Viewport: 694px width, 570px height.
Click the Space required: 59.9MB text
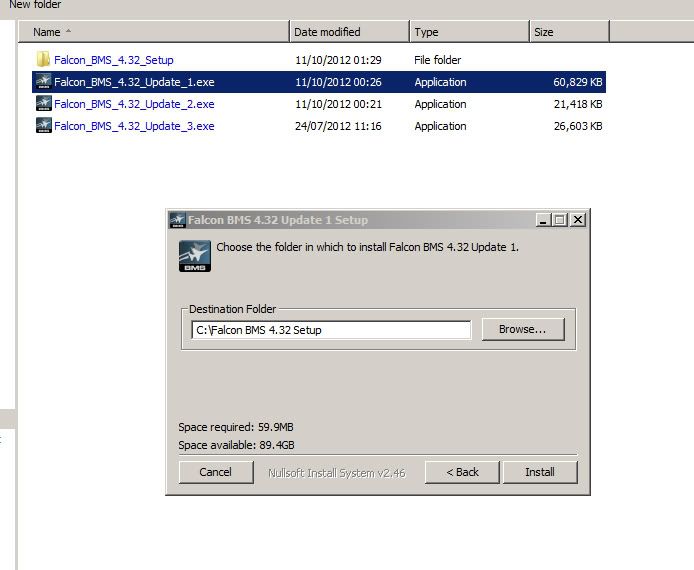point(236,427)
